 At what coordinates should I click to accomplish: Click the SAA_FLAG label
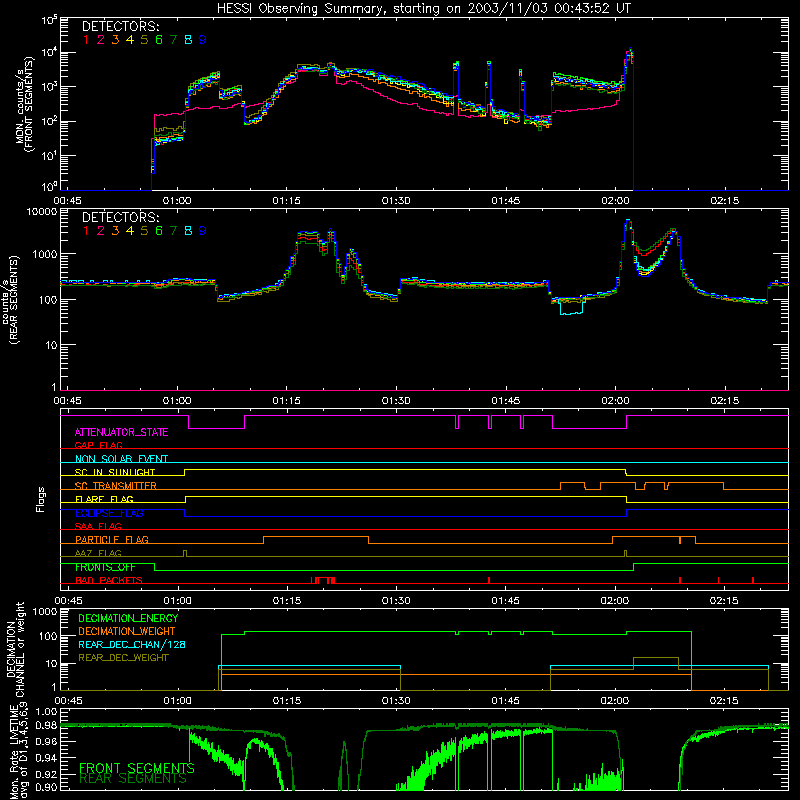pos(98,526)
